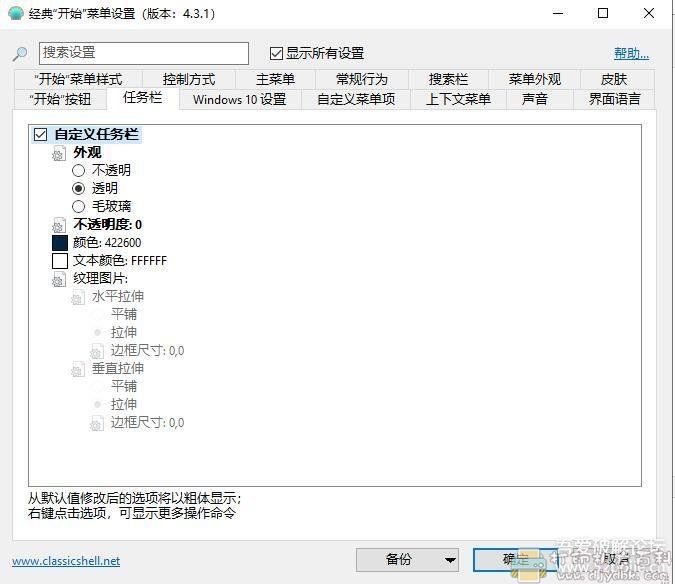Switch to the 常规行为 tab
675x584 pixels.
click(x=362, y=79)
